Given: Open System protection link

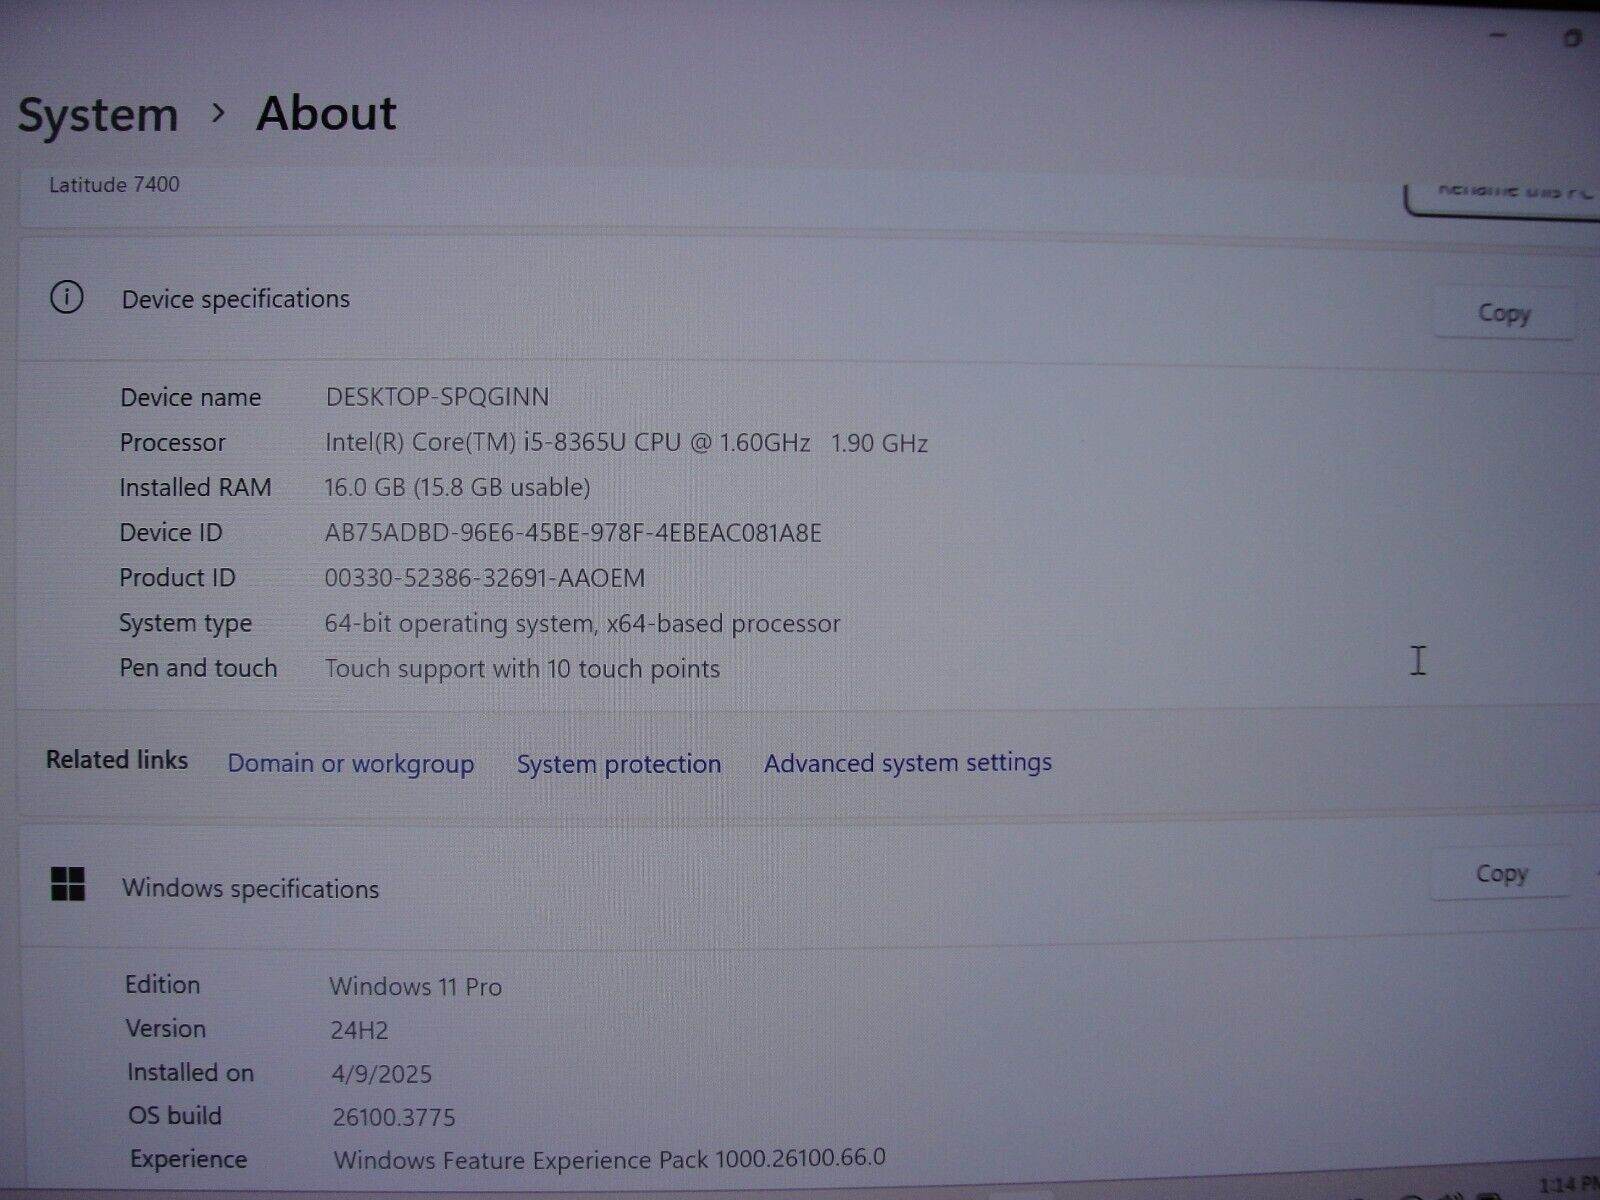Looking at the screenshot, I should pyautogui.click(x=618, y=764).
